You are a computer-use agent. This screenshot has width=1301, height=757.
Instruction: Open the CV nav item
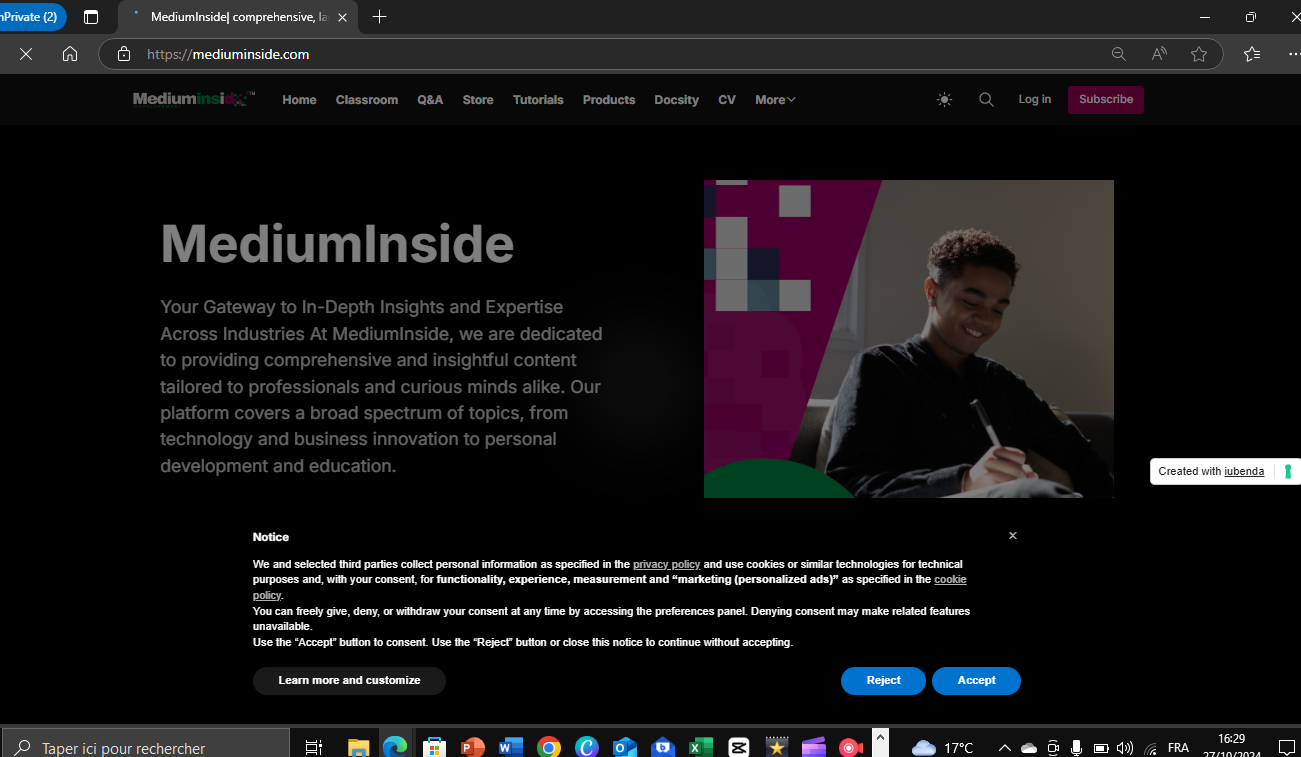click(727, 100)
